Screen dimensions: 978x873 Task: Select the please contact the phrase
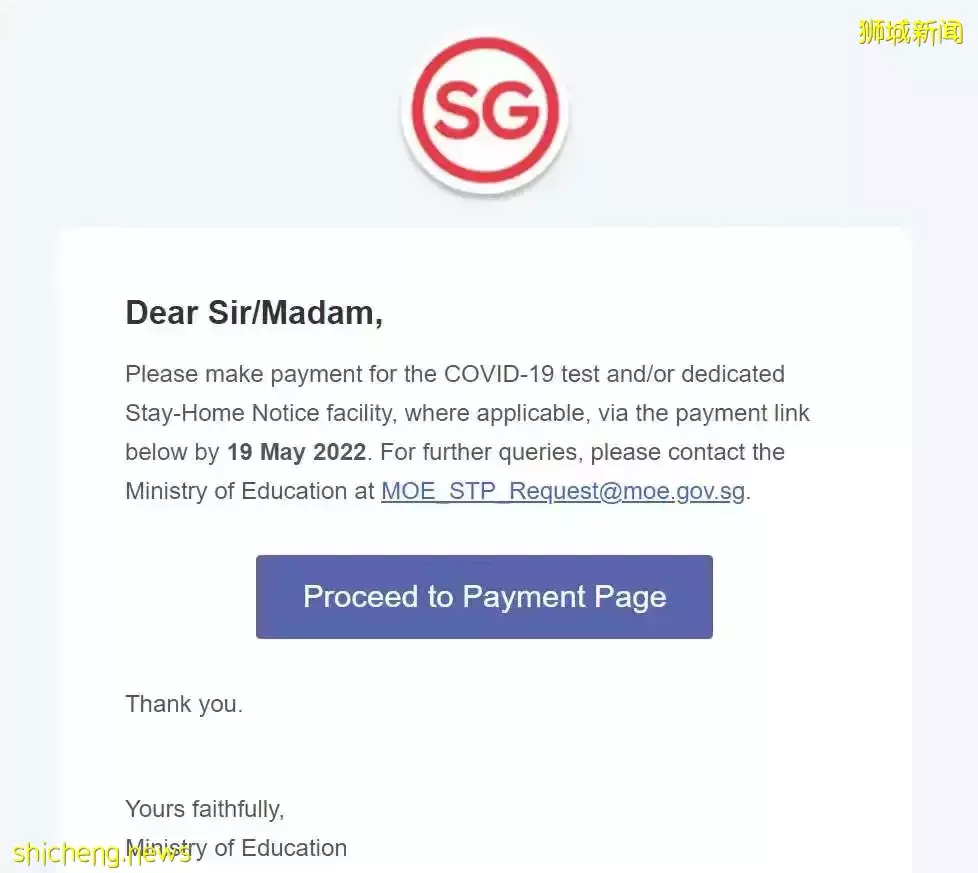click(687, 452)
